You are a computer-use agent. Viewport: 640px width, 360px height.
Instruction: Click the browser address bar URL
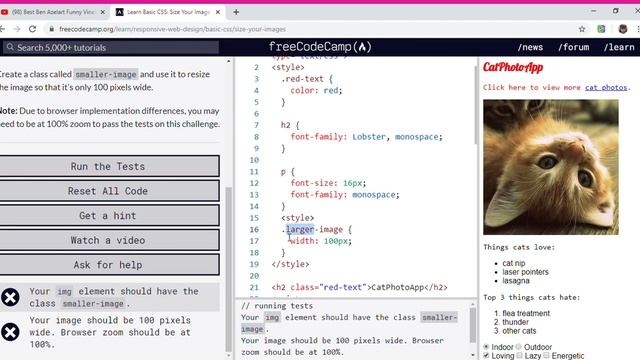172,29
